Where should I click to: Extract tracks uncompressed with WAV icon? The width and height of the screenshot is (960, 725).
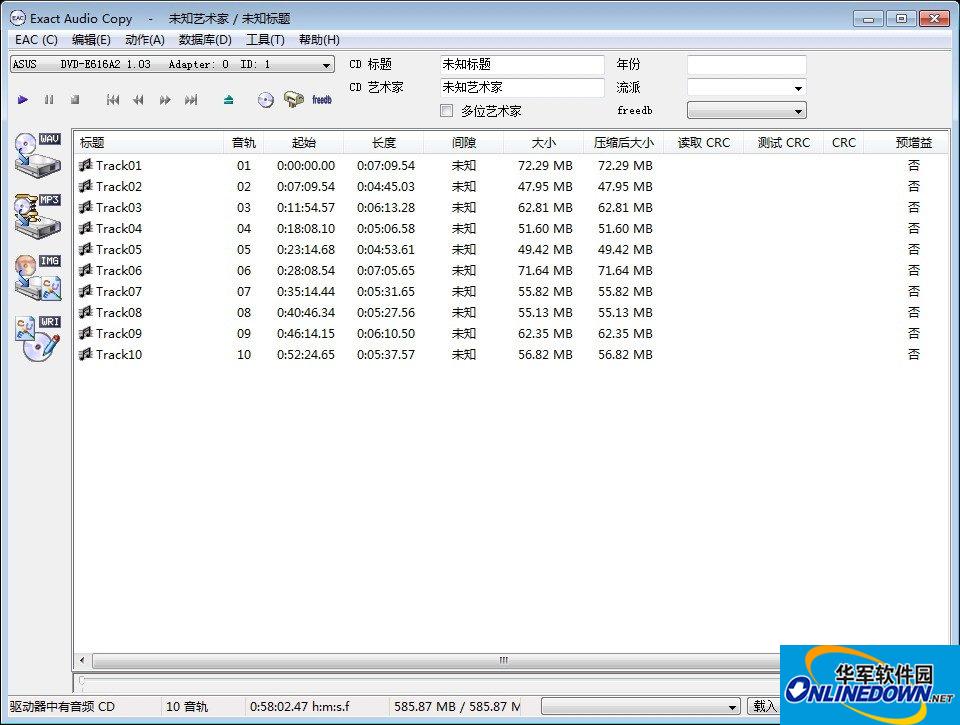click(37, 155)
